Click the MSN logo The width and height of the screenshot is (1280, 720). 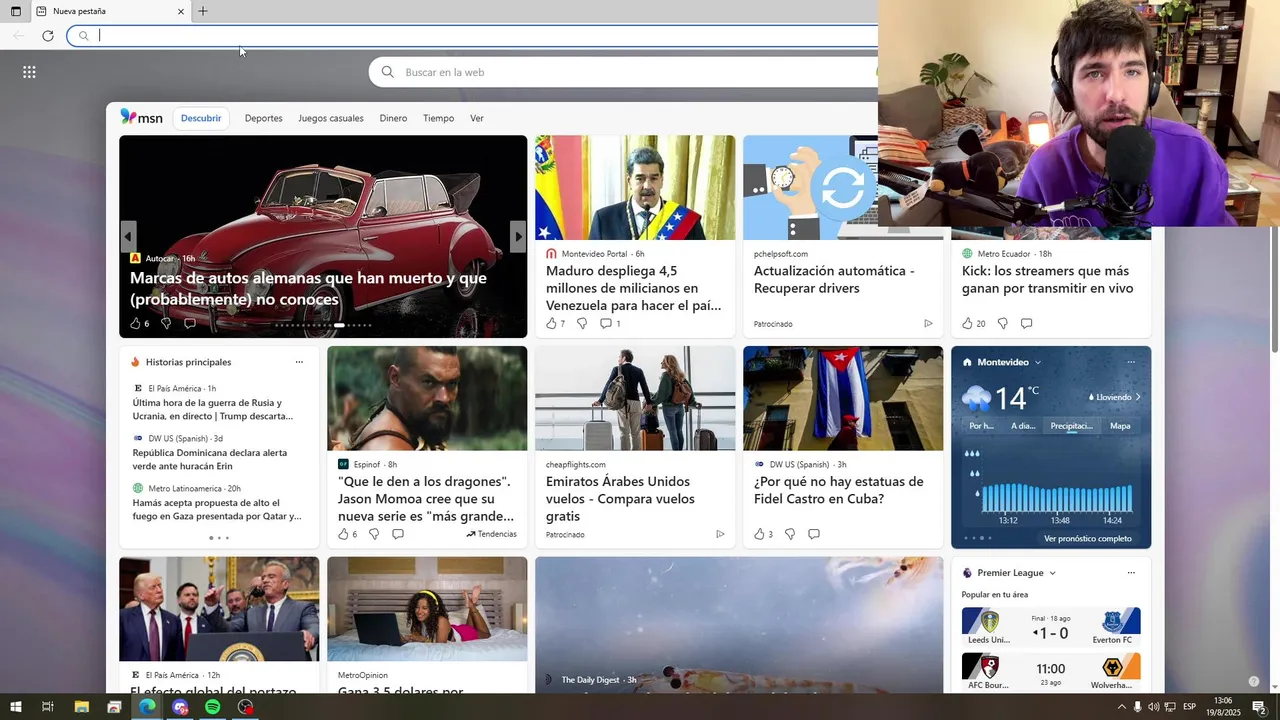141,117
